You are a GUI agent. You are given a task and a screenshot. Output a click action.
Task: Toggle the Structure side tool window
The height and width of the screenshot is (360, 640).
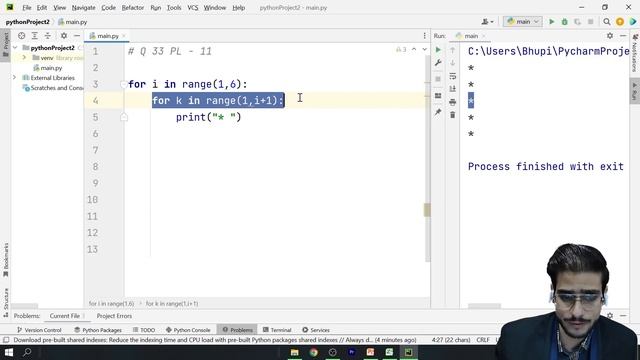[x=6, y=302]
